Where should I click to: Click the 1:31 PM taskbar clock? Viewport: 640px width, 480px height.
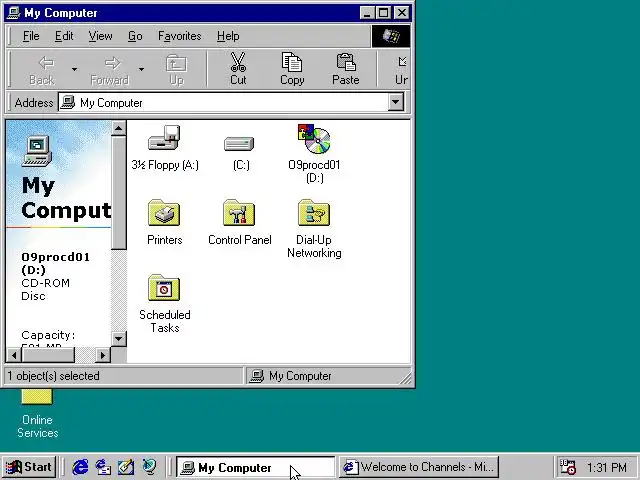pyautogui.click(x=607, y=467)
